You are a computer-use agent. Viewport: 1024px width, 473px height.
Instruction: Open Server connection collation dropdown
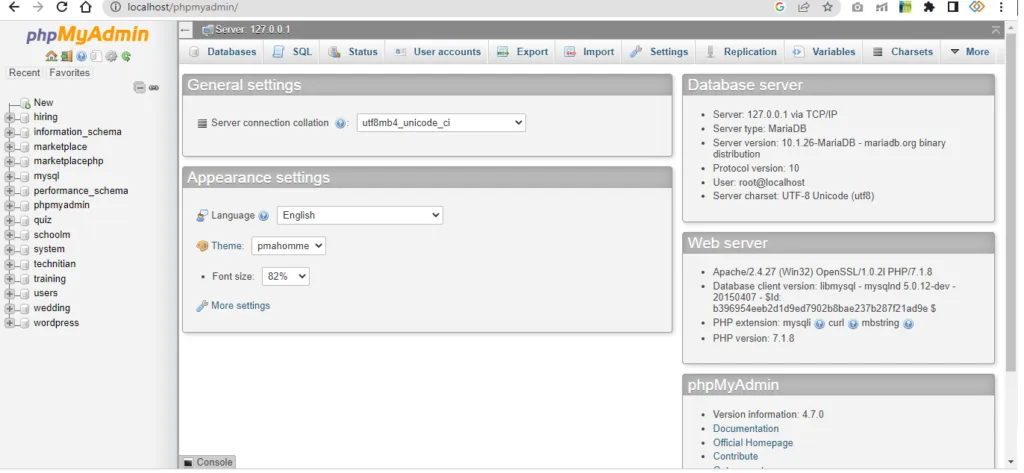[441, 123]
